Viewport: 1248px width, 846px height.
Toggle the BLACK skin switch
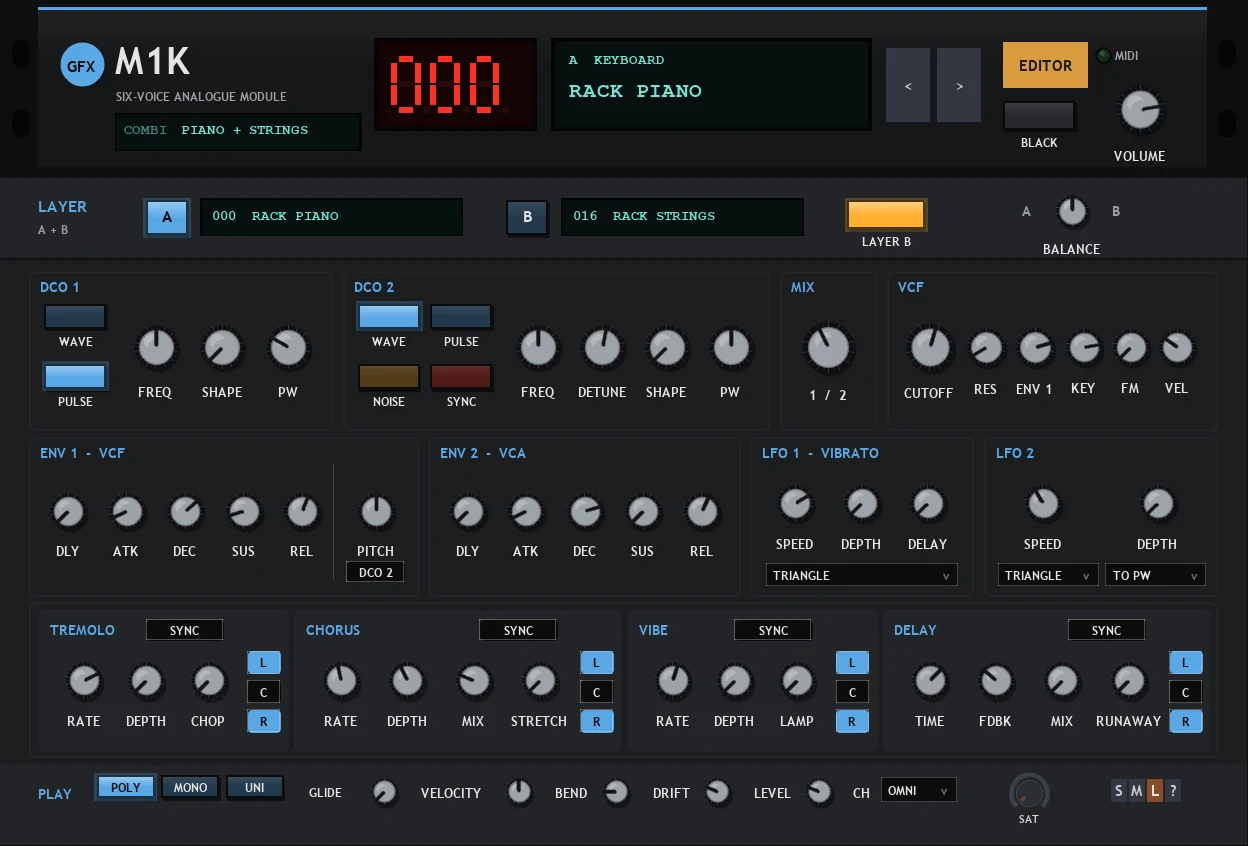pyautogui.click(x=1039, y=116)
